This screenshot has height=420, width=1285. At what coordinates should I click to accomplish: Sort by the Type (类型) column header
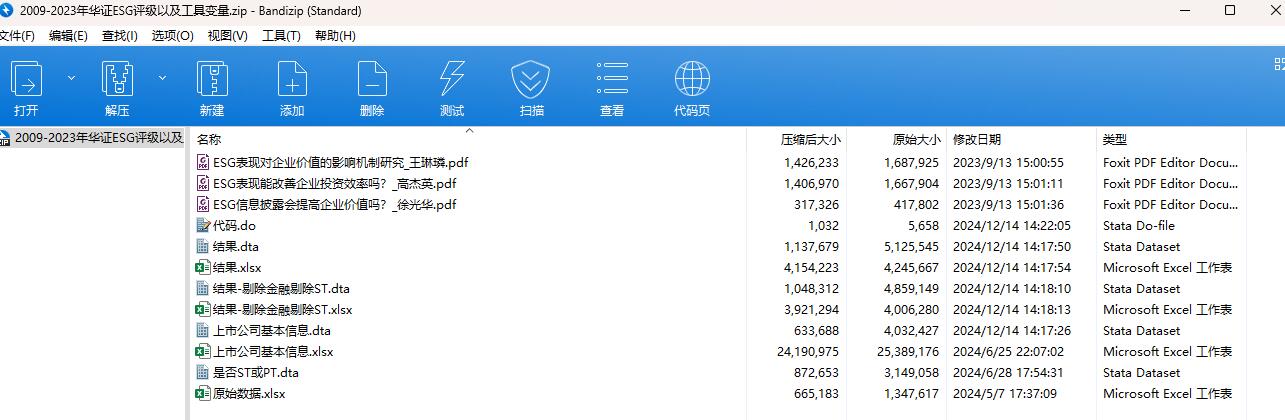tap(1115, 140)
